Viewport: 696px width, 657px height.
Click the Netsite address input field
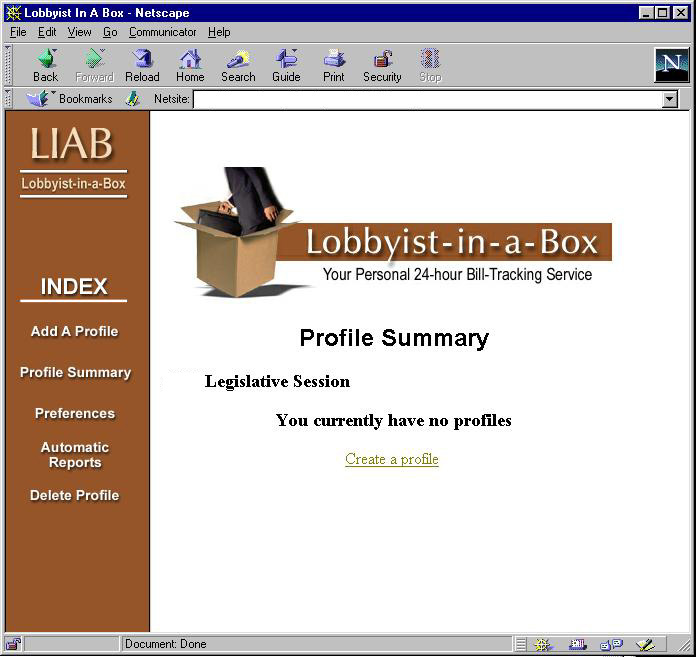(x=427, y=99)
